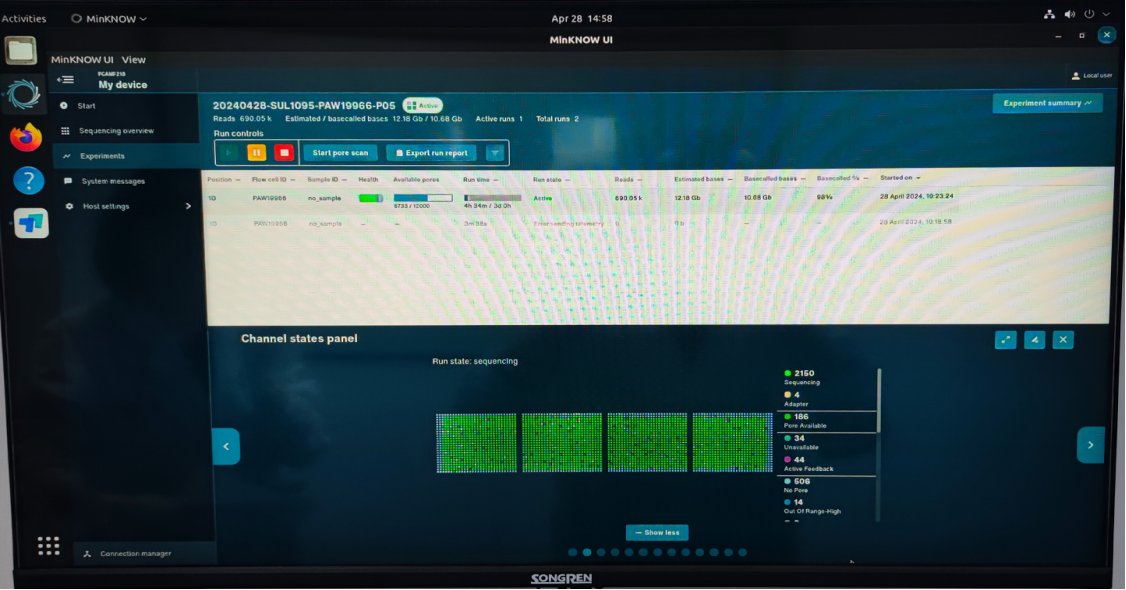This screenshot has height=590, width=1126.
Task: Click the Connection manager icon
Action: [87, 553]
